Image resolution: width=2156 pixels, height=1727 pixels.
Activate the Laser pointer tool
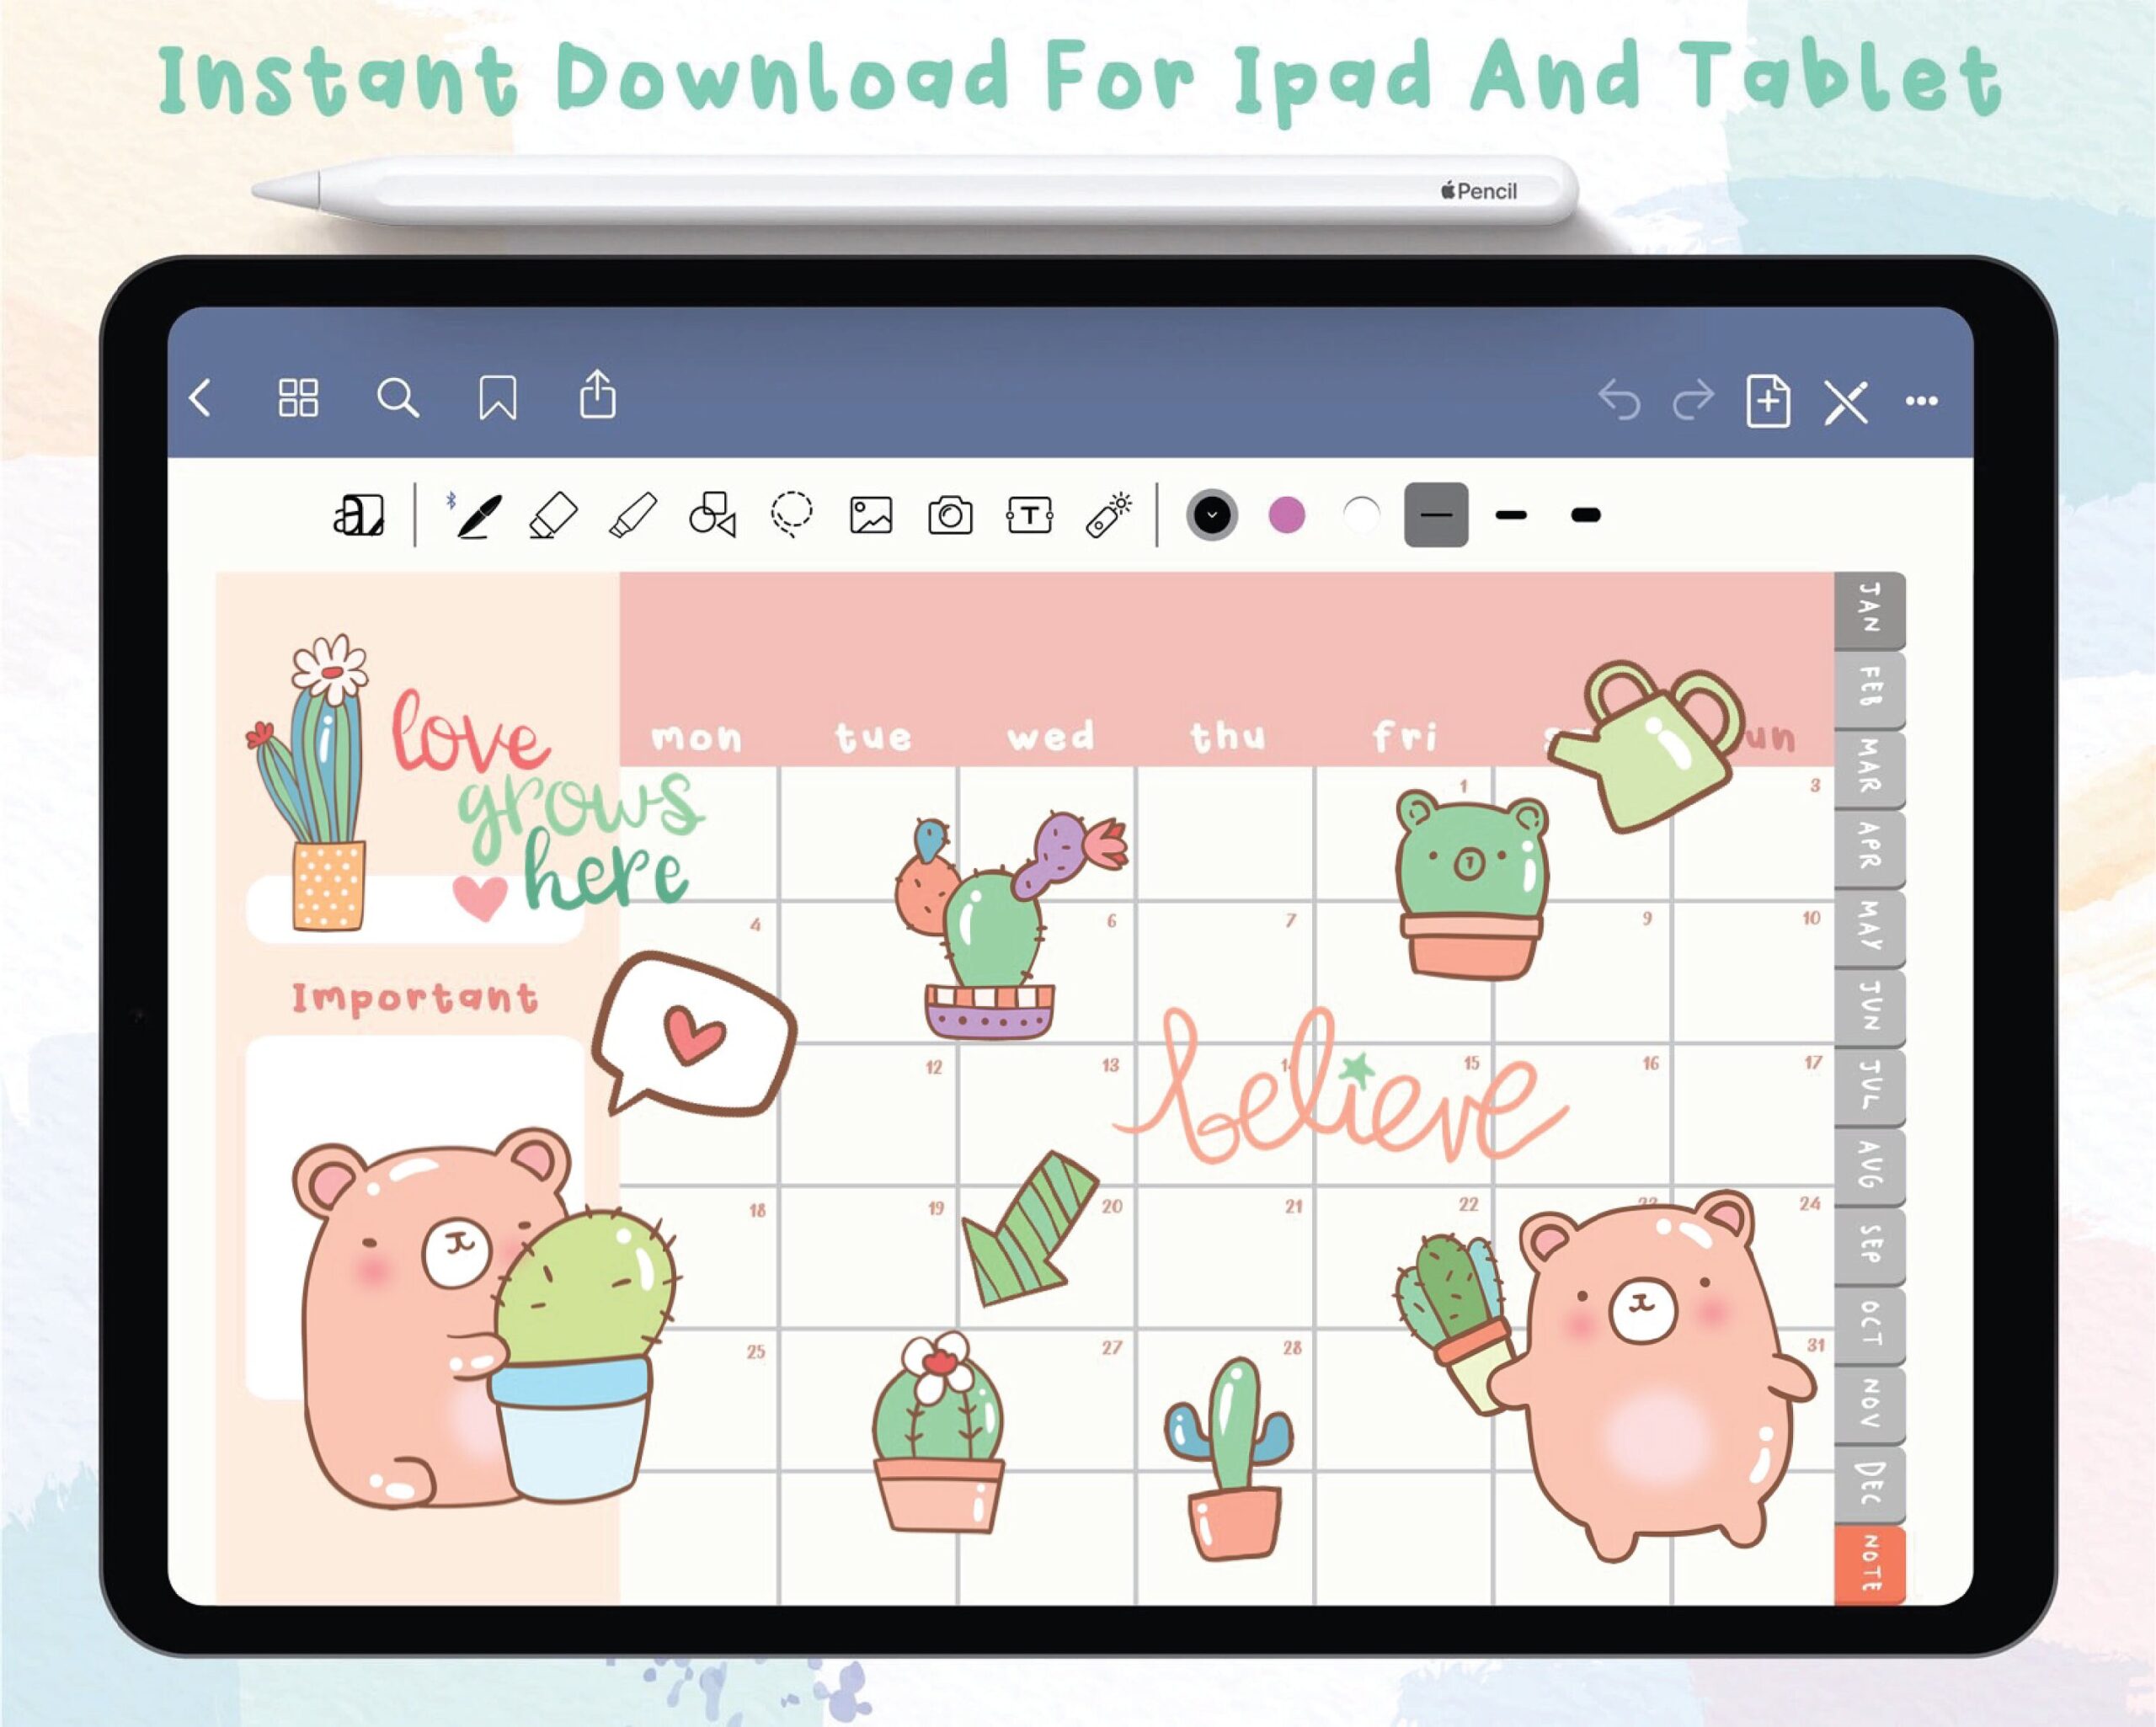(1108, 516)
